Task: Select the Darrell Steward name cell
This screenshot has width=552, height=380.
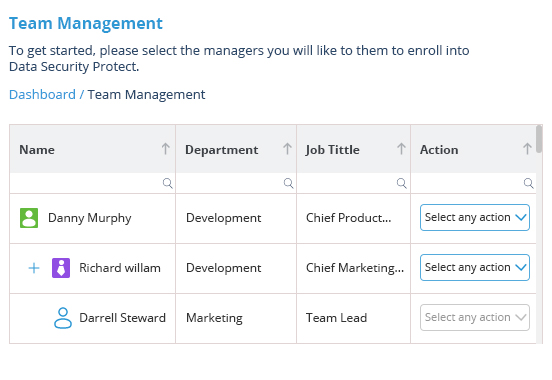Action: click(x=92, y=318)
